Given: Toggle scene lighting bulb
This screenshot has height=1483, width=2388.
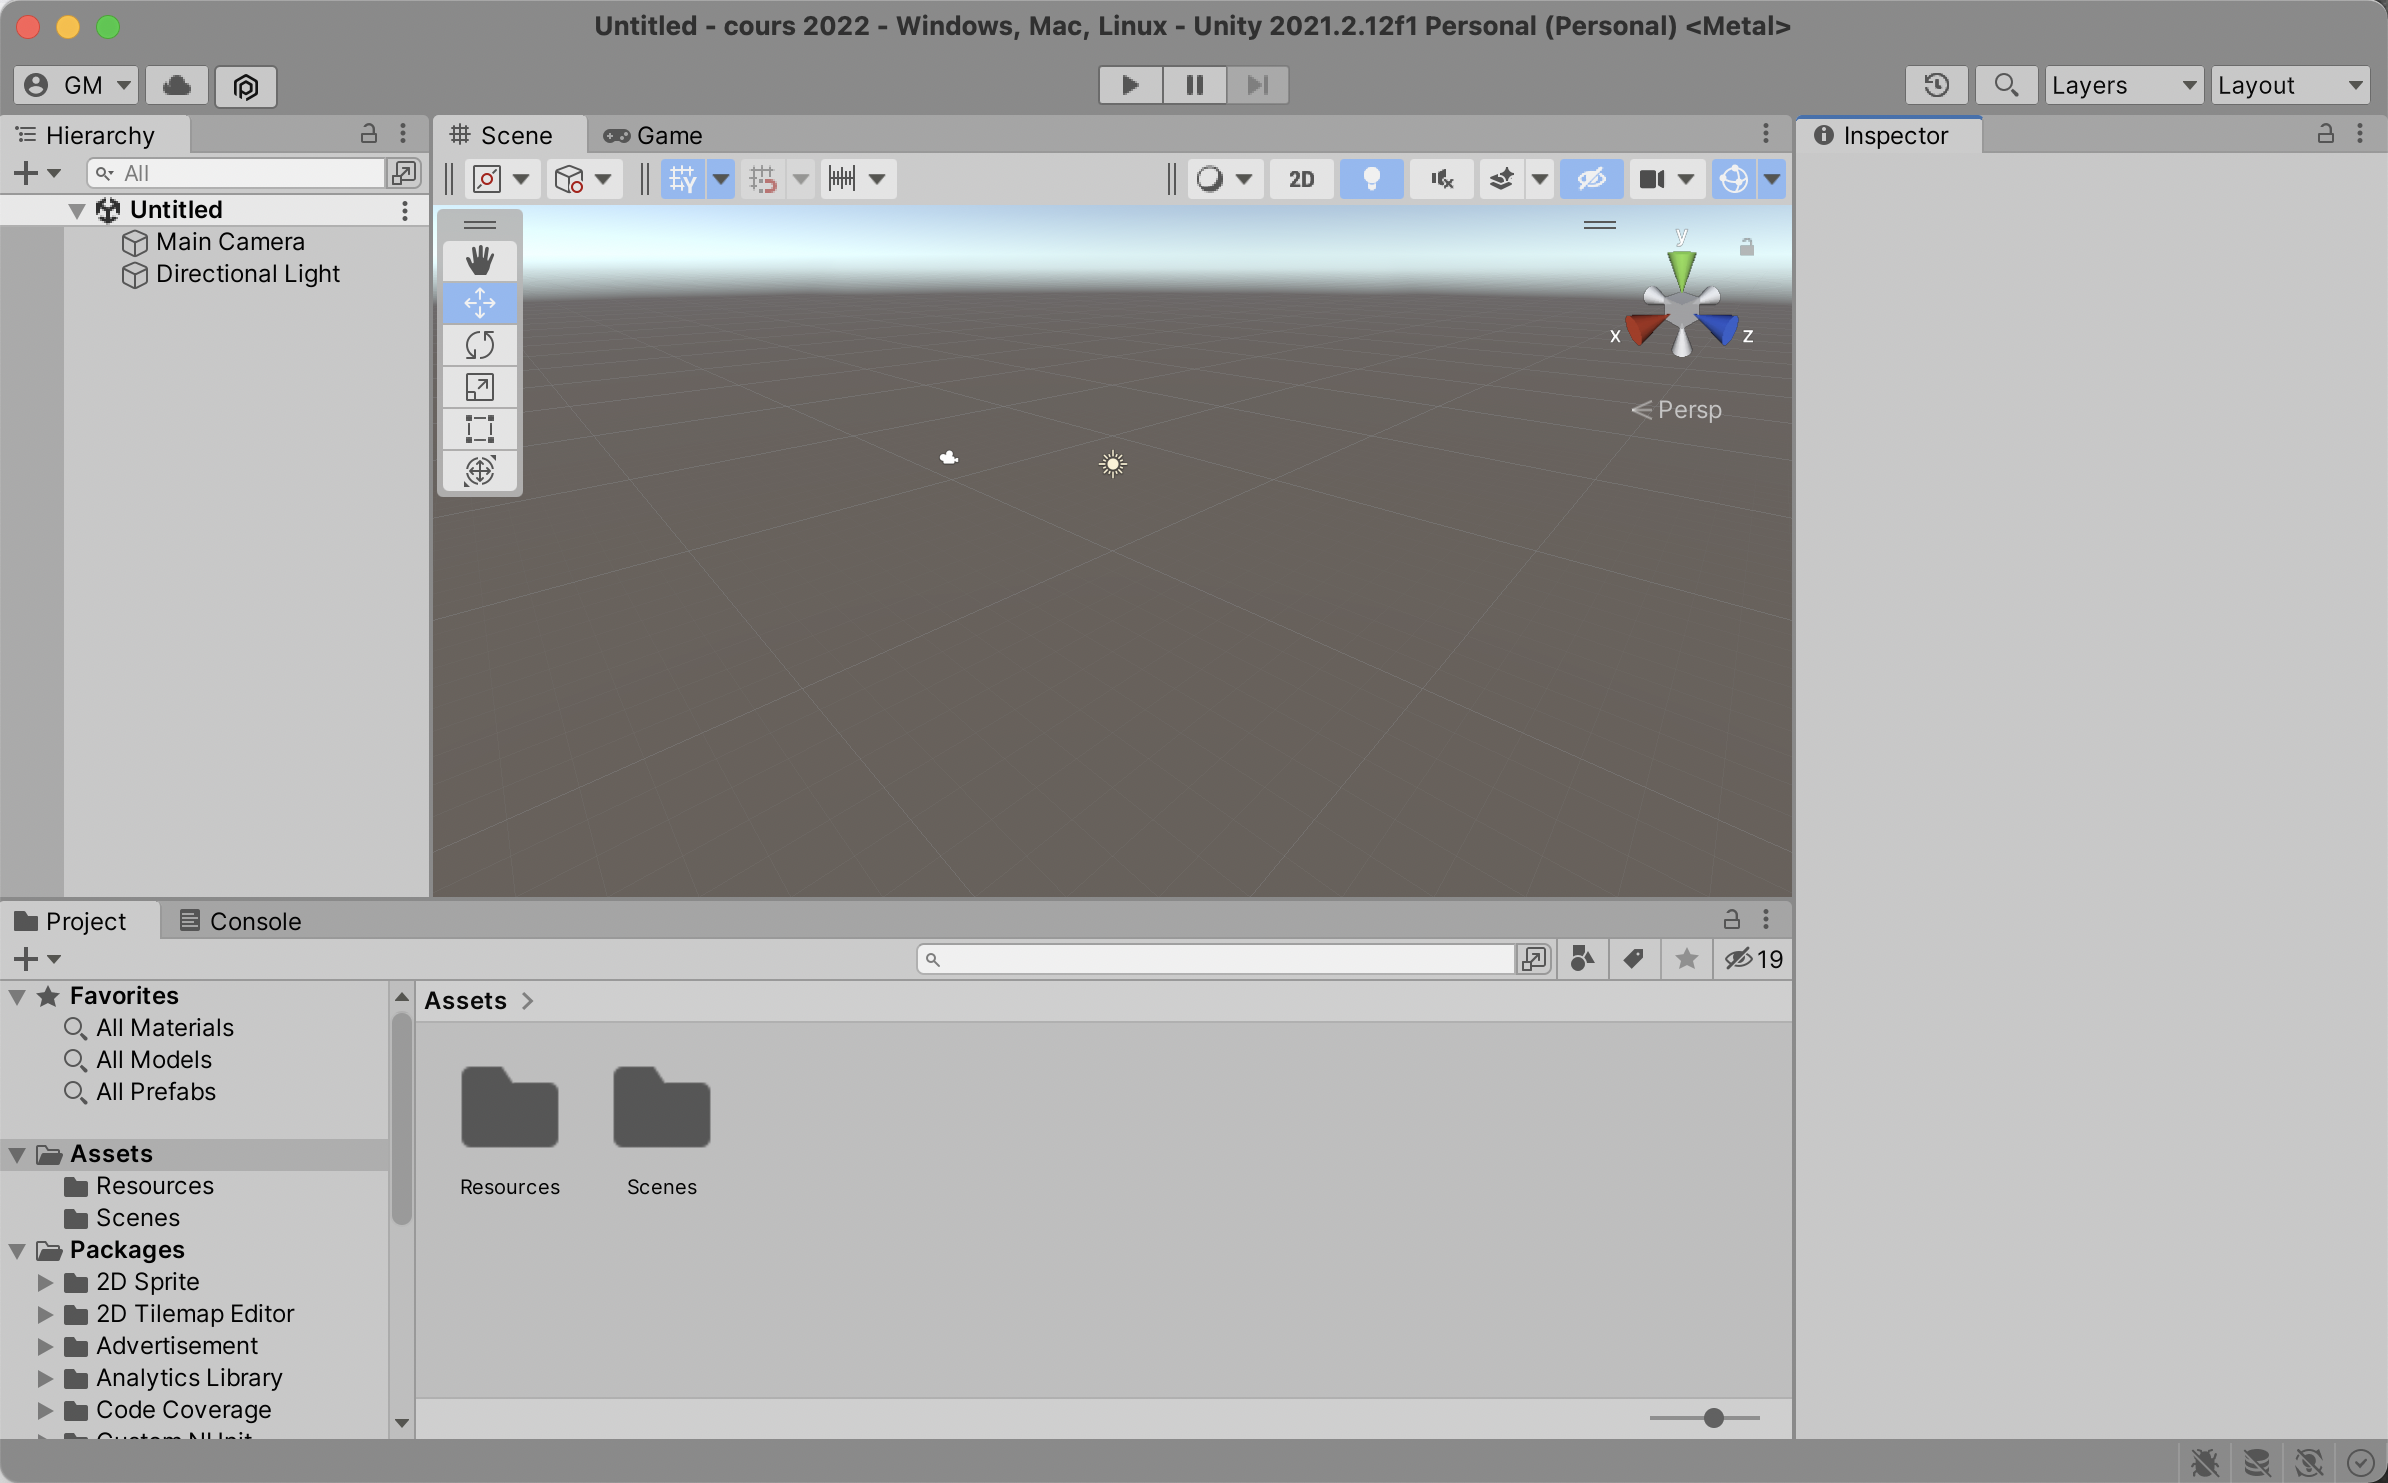Looking at the screenshot, I should [1371, 179].
